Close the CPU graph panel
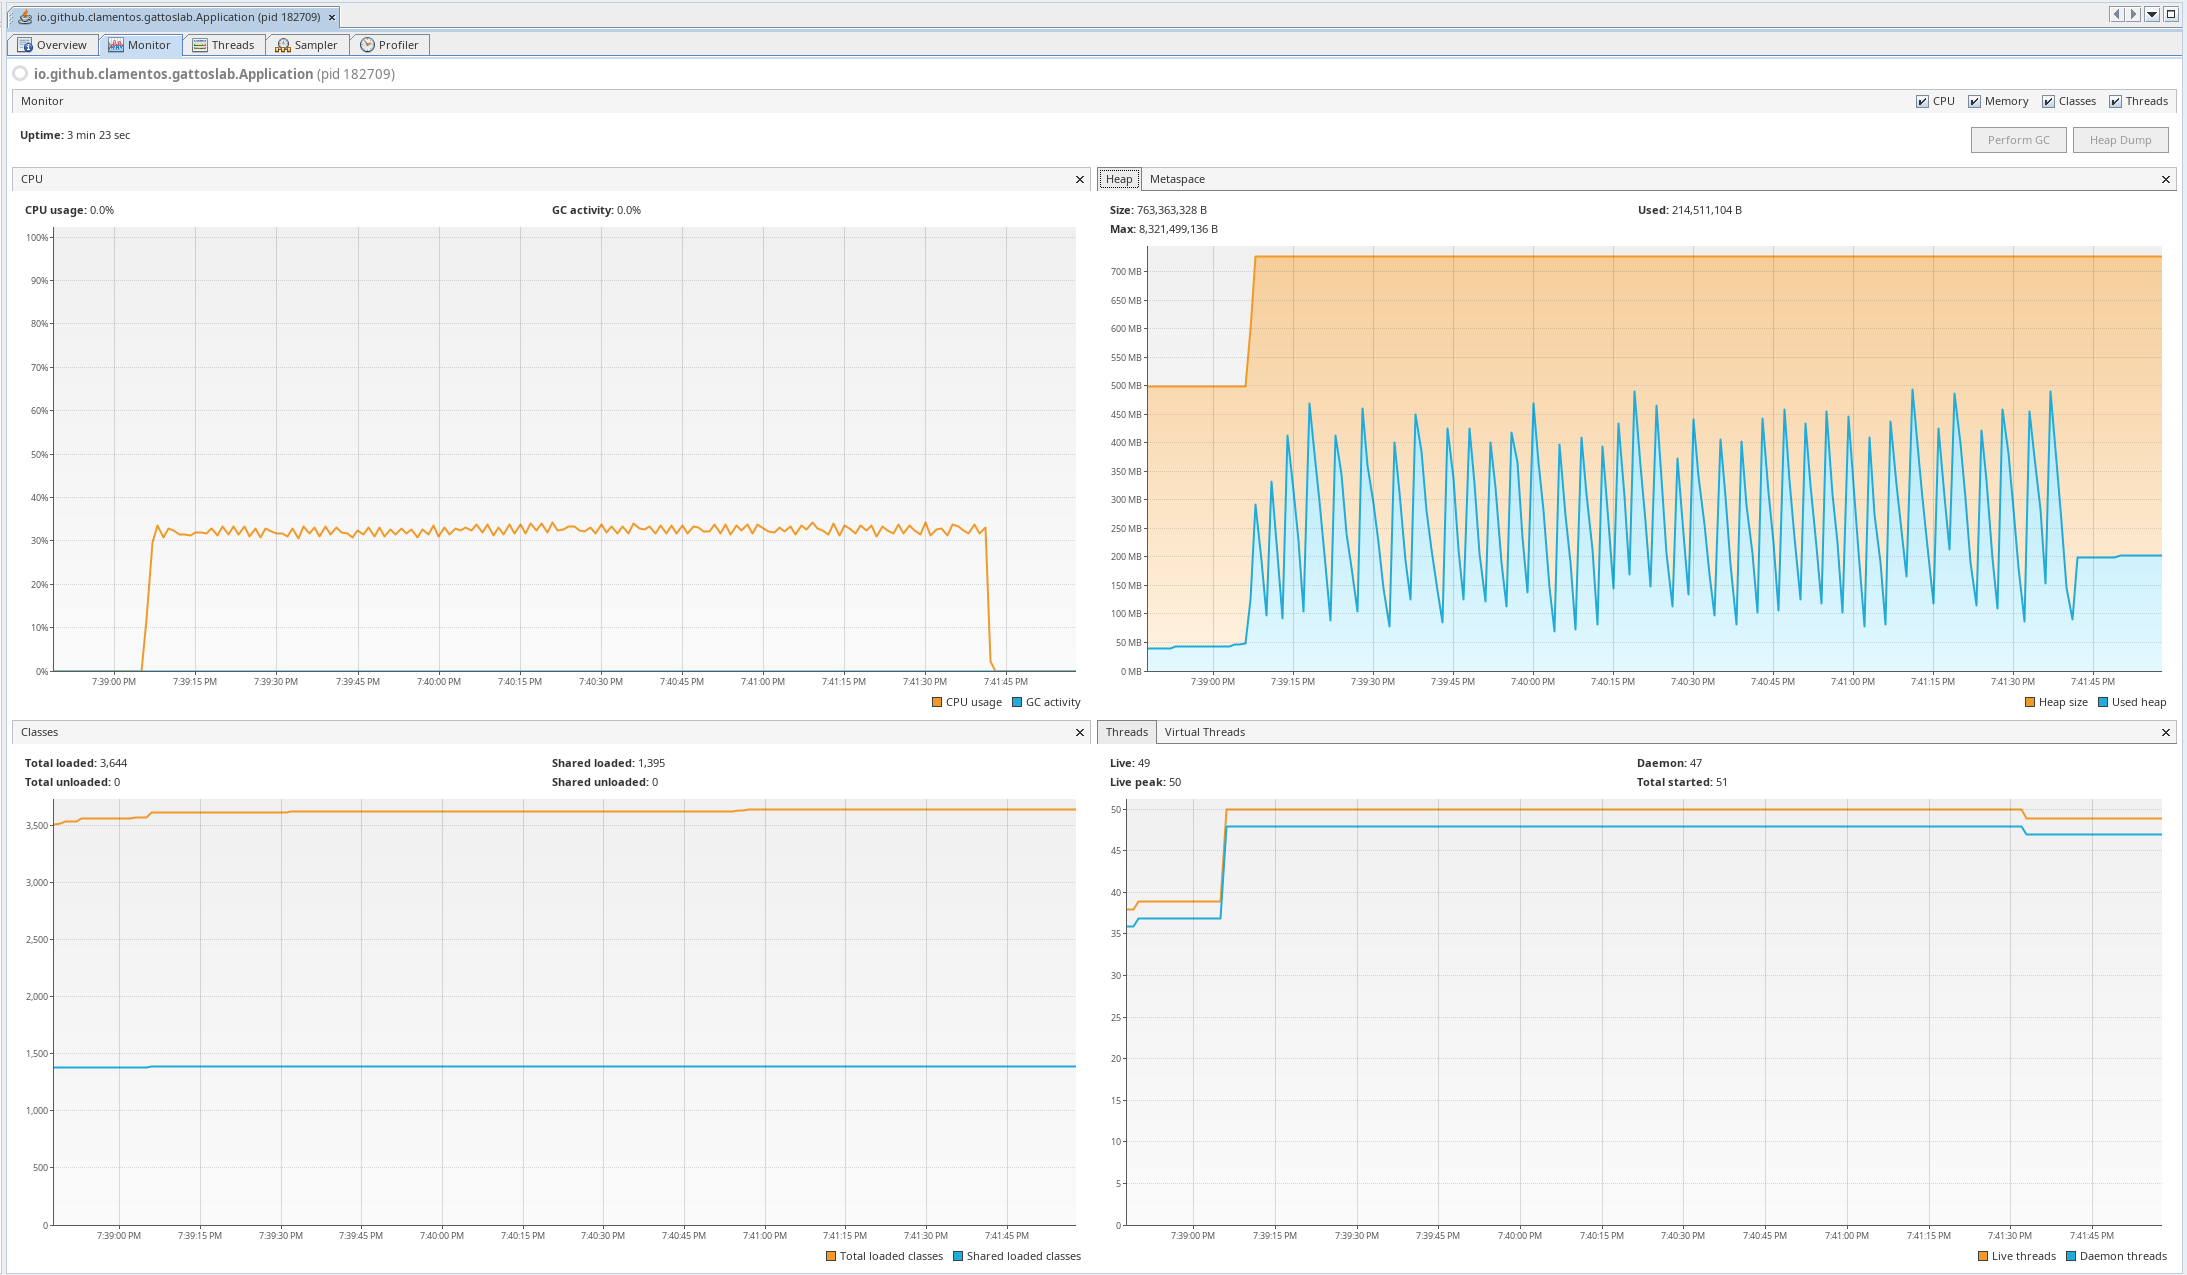 1080,179
